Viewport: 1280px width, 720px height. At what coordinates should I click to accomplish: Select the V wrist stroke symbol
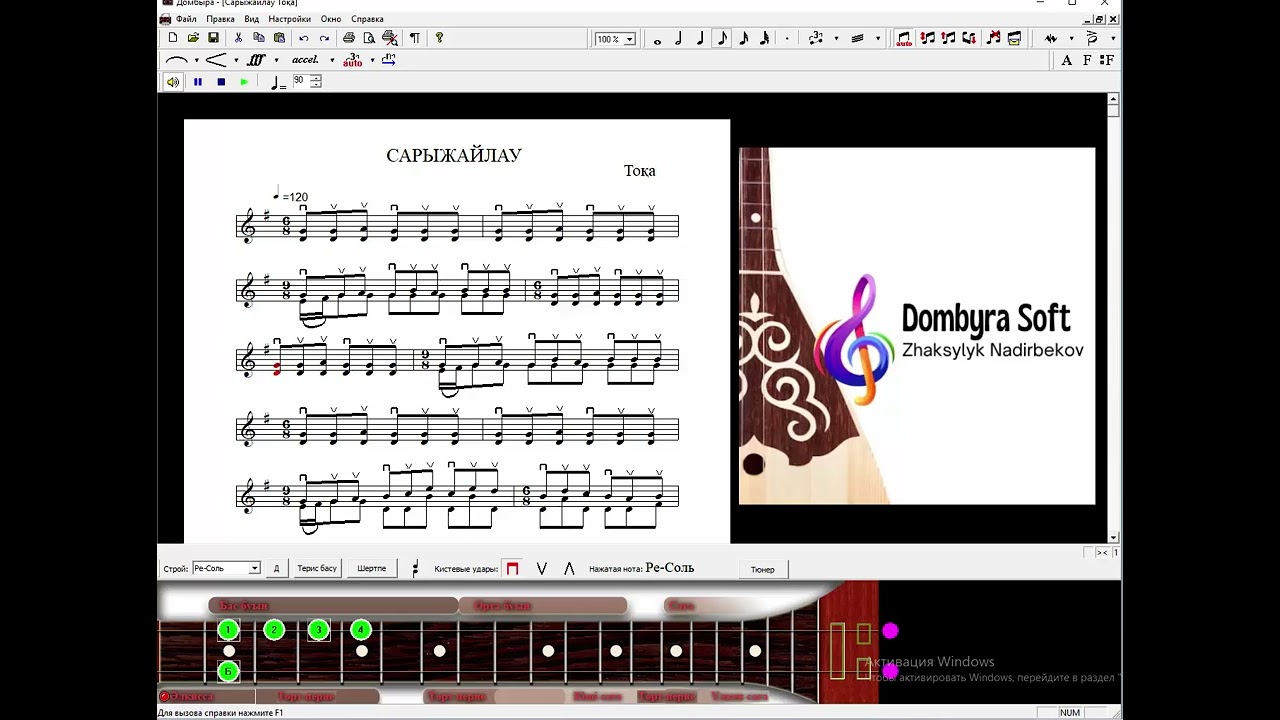(x=542, y=568)
